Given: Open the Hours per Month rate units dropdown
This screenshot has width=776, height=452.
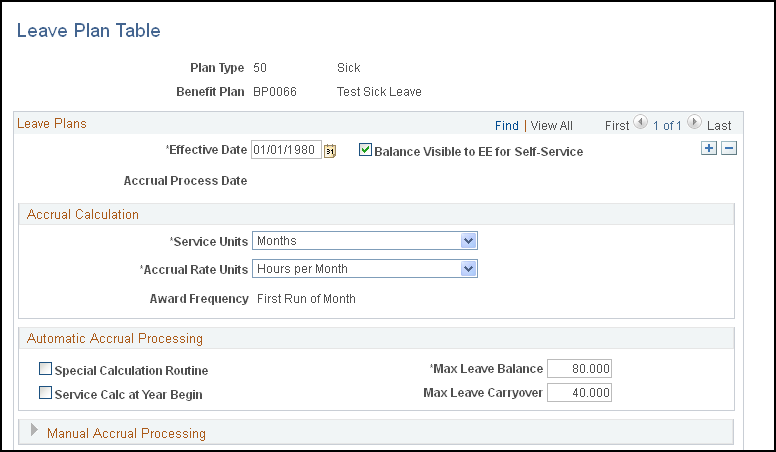Looking at the screenshot, I should 365,269.
